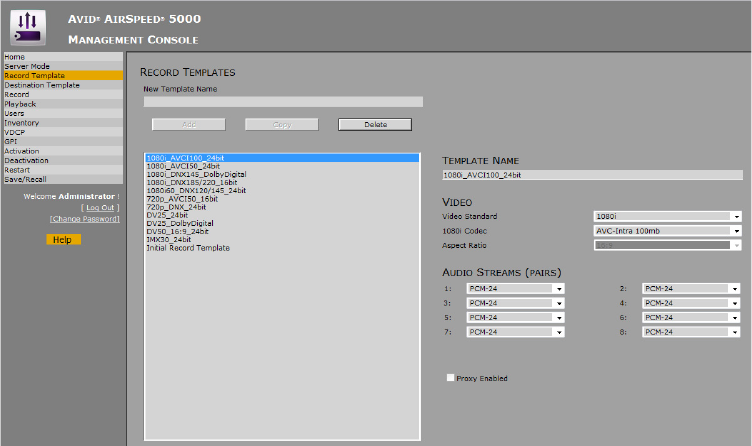Click the New Template Name input field
Screen dimensions: 752x446
(x=283, y=102)
